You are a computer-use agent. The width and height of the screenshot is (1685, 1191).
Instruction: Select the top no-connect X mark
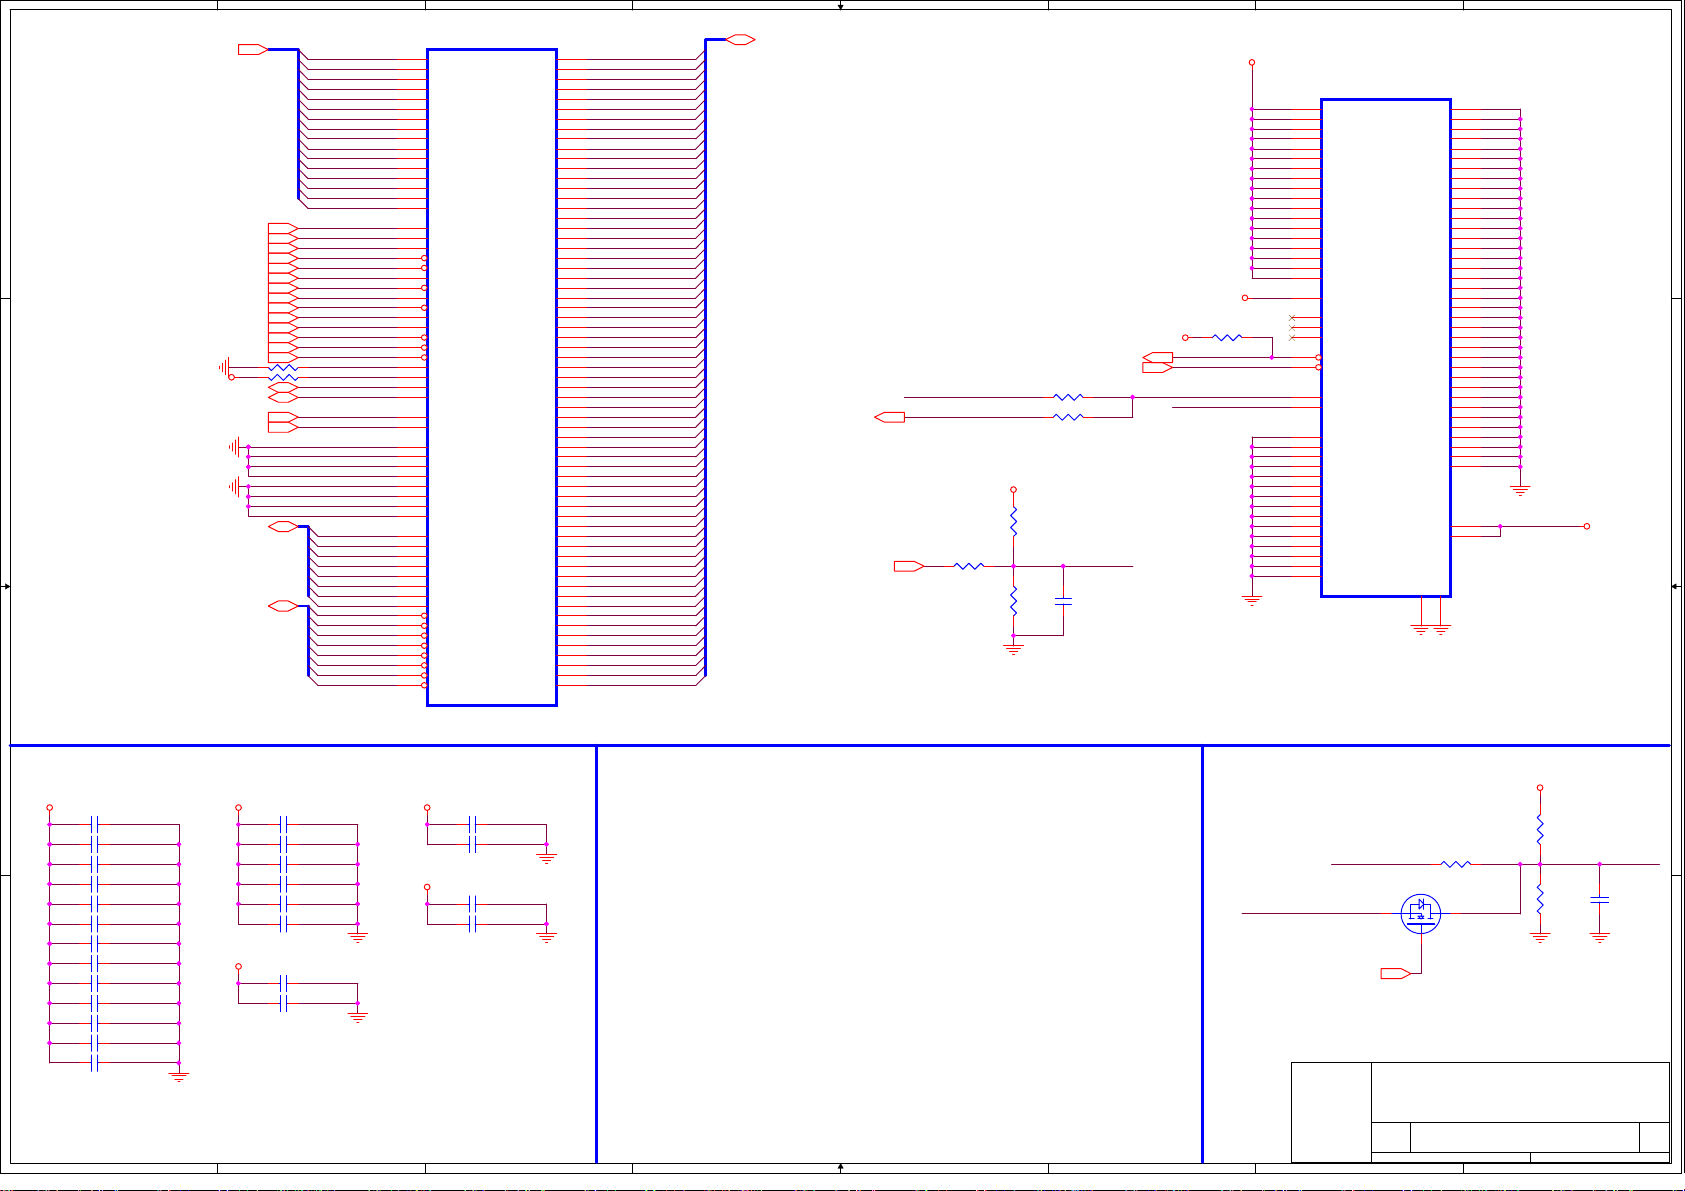click(1292, 318)
